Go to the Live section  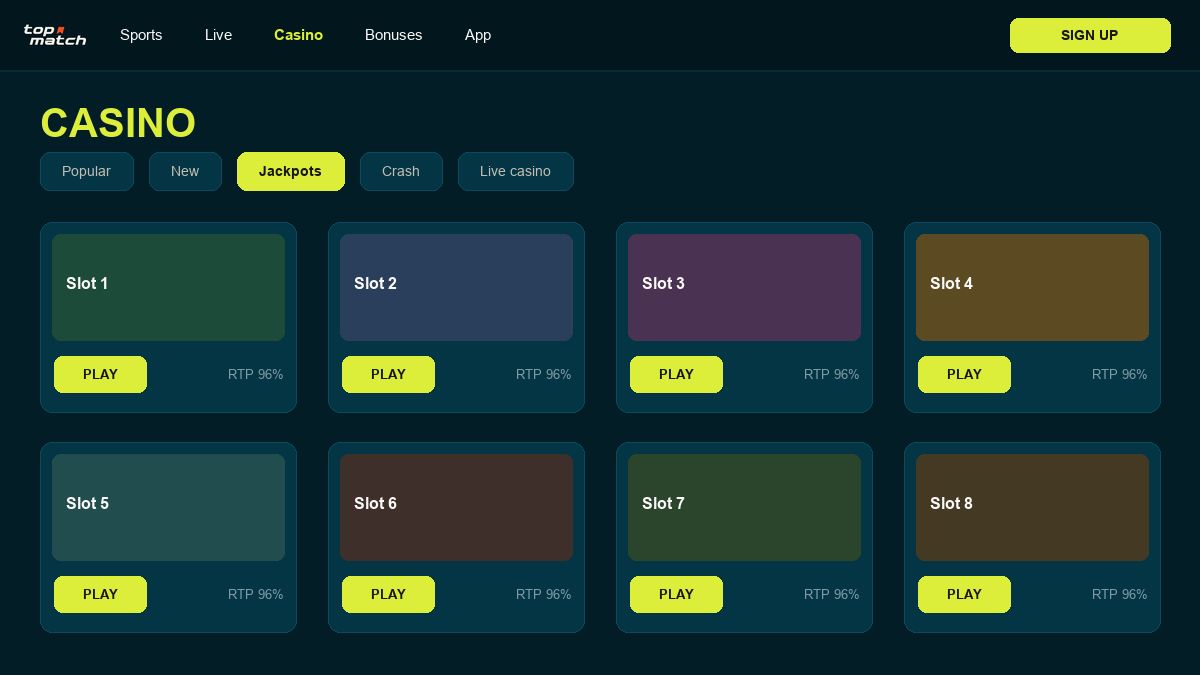(x=218, y=35)
